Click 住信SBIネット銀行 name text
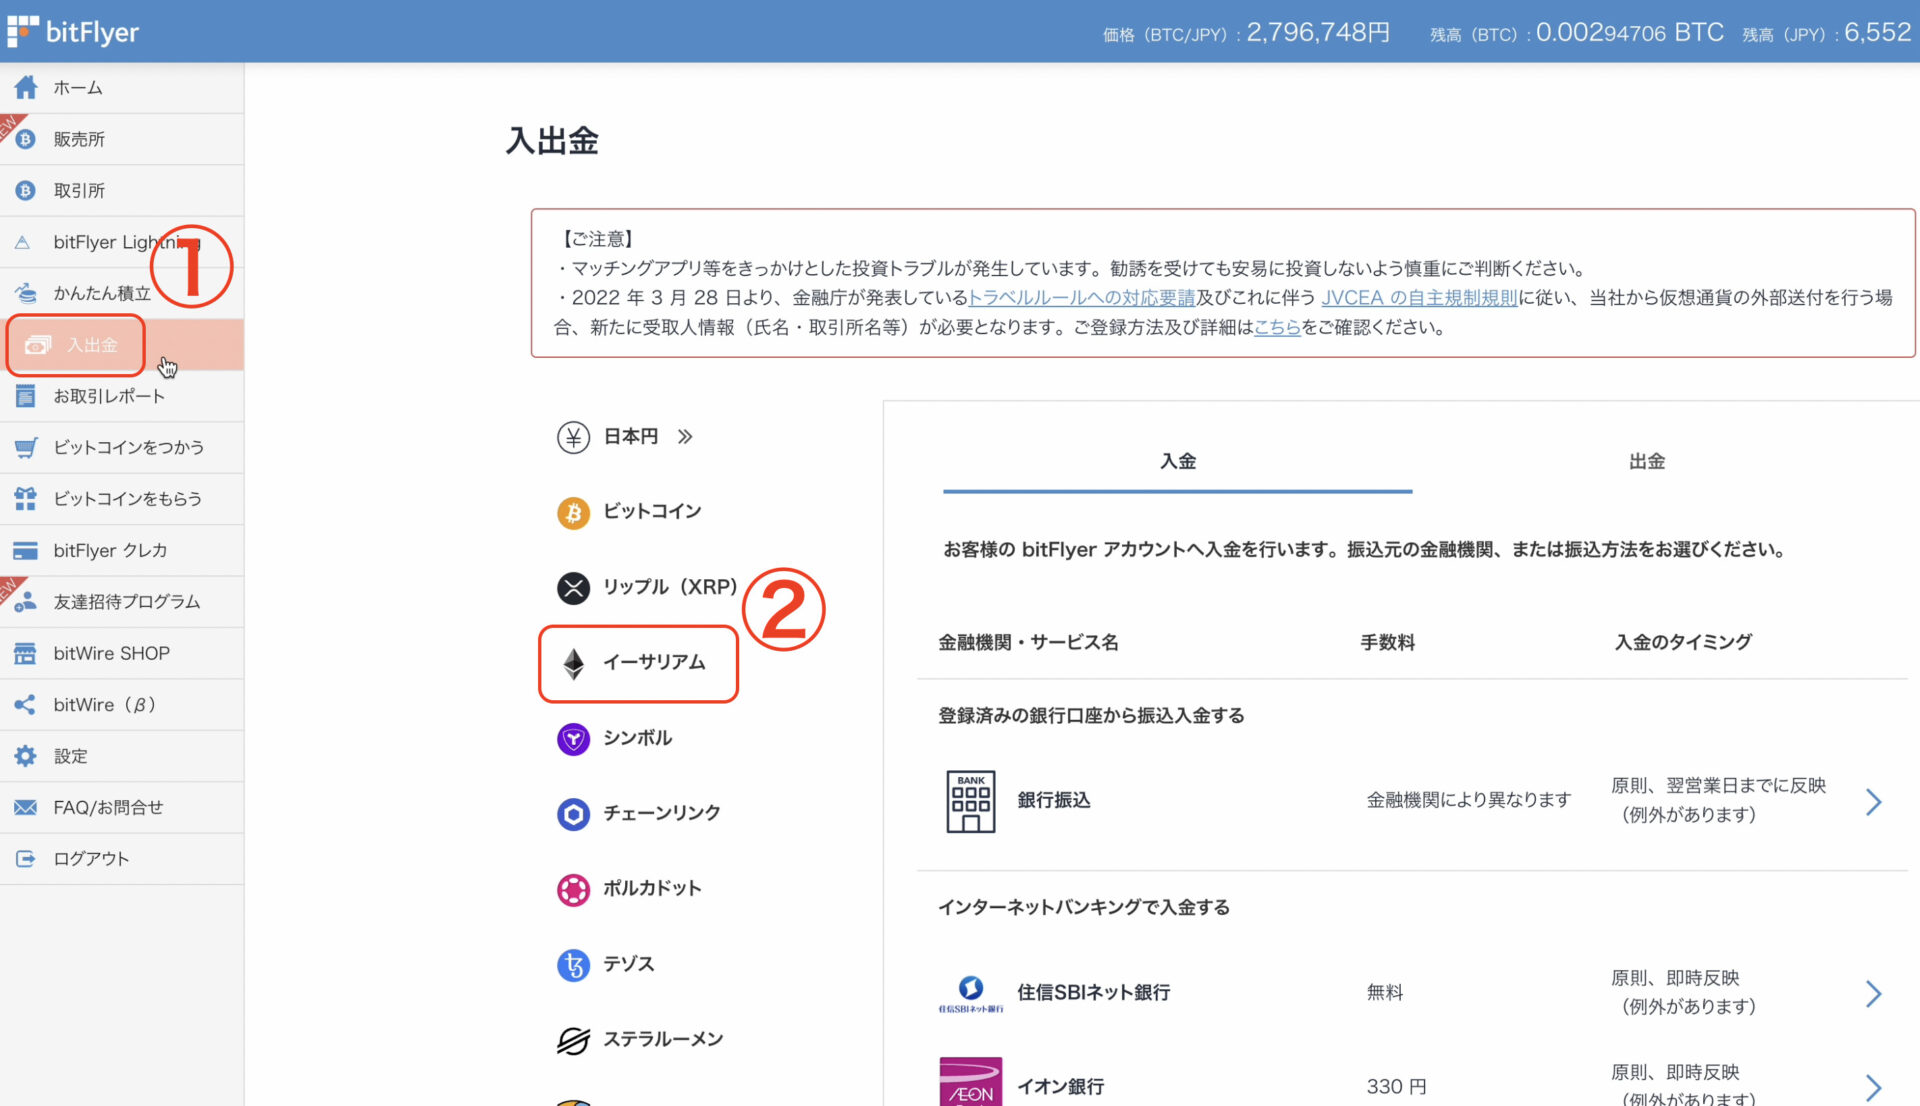The width and height of the screenshot is (1920, 1106). 1094,993
